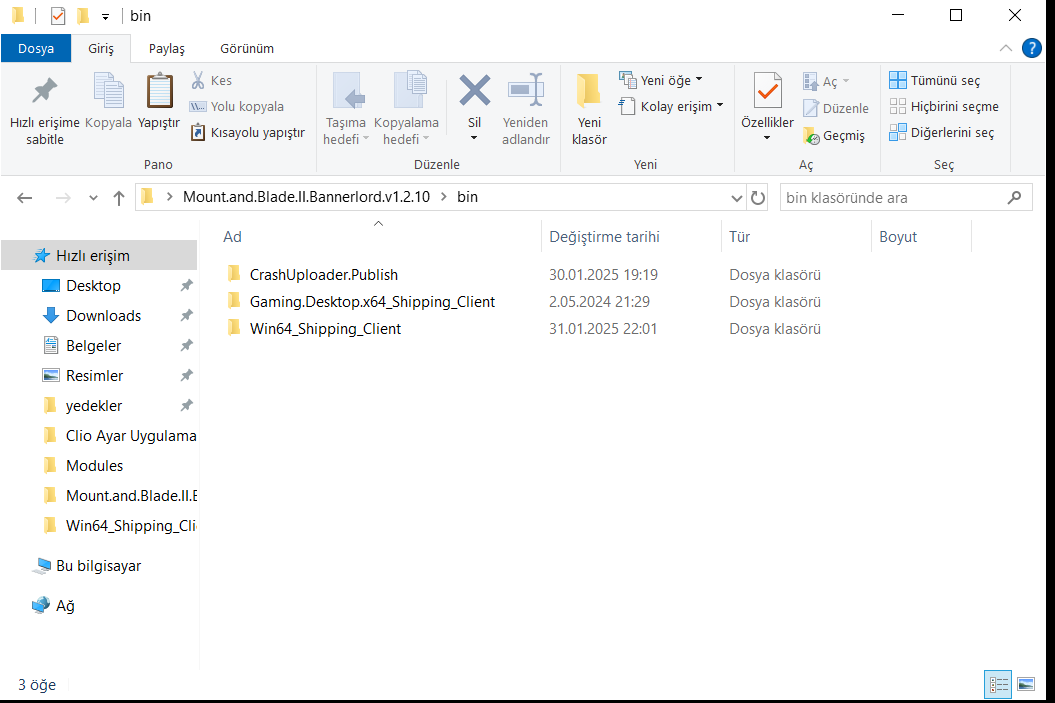This screenshot has width=1055, height=703.
Task: Click Hiçbirini seçme (select none)
Action: [944, 106]
